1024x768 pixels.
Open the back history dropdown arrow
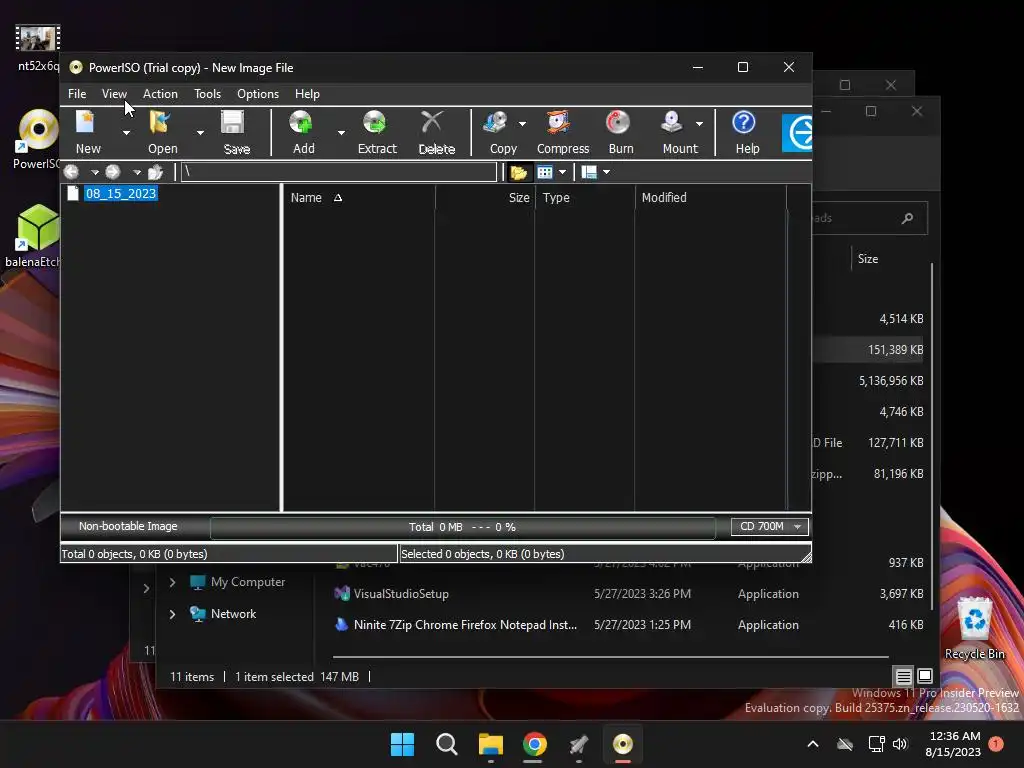tap(95, 172)
